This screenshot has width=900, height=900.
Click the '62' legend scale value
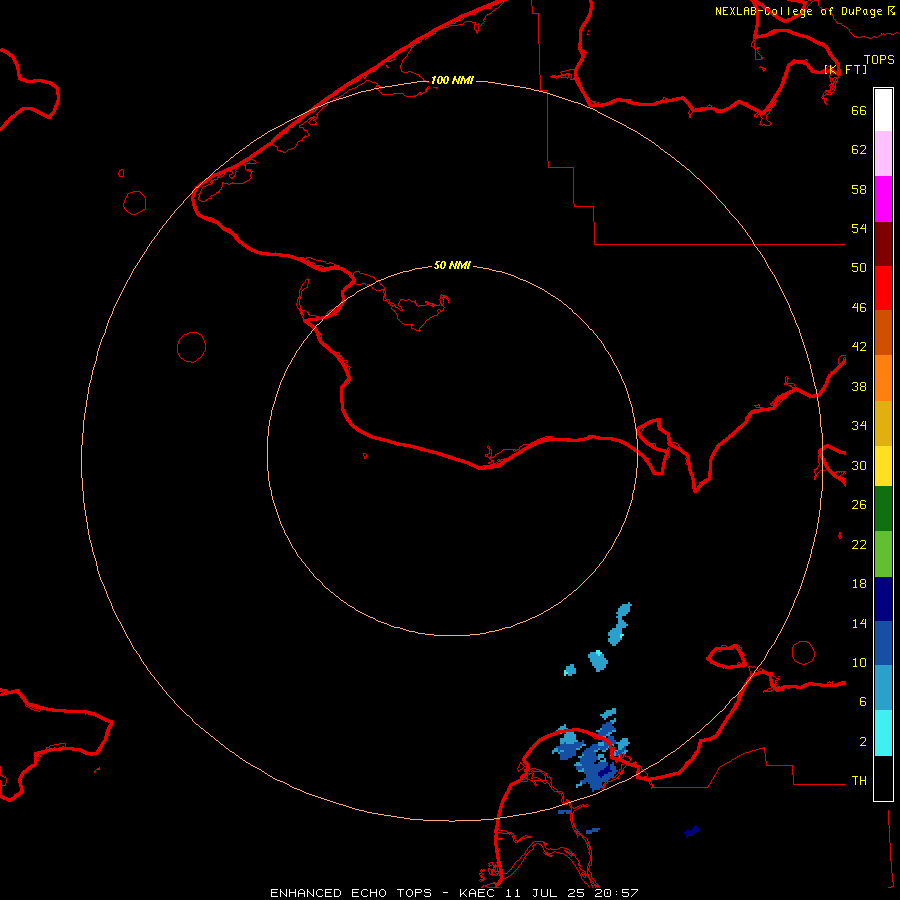[859, 150]
